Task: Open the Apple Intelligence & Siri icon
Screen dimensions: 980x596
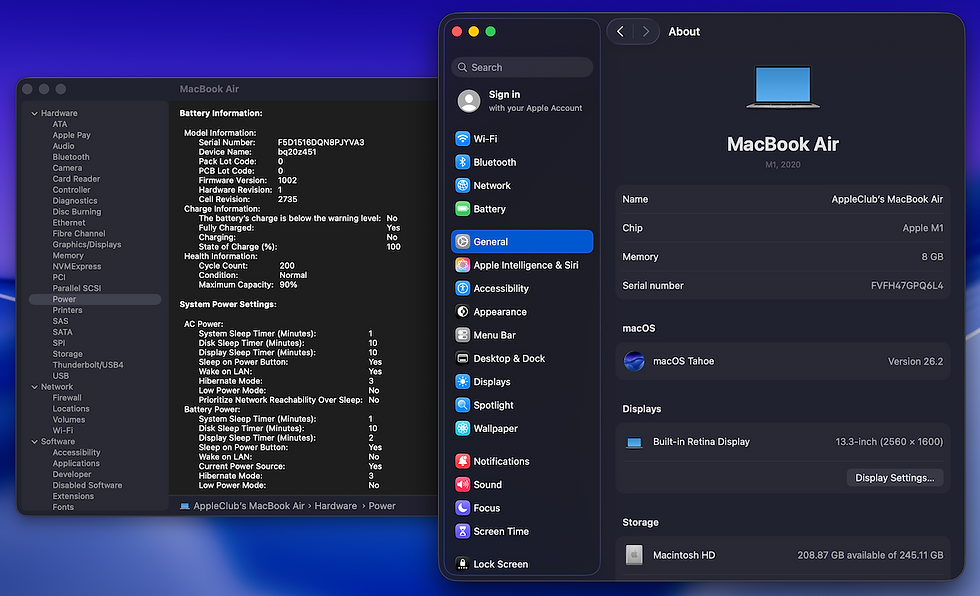Action: click(x=462, y=265)
